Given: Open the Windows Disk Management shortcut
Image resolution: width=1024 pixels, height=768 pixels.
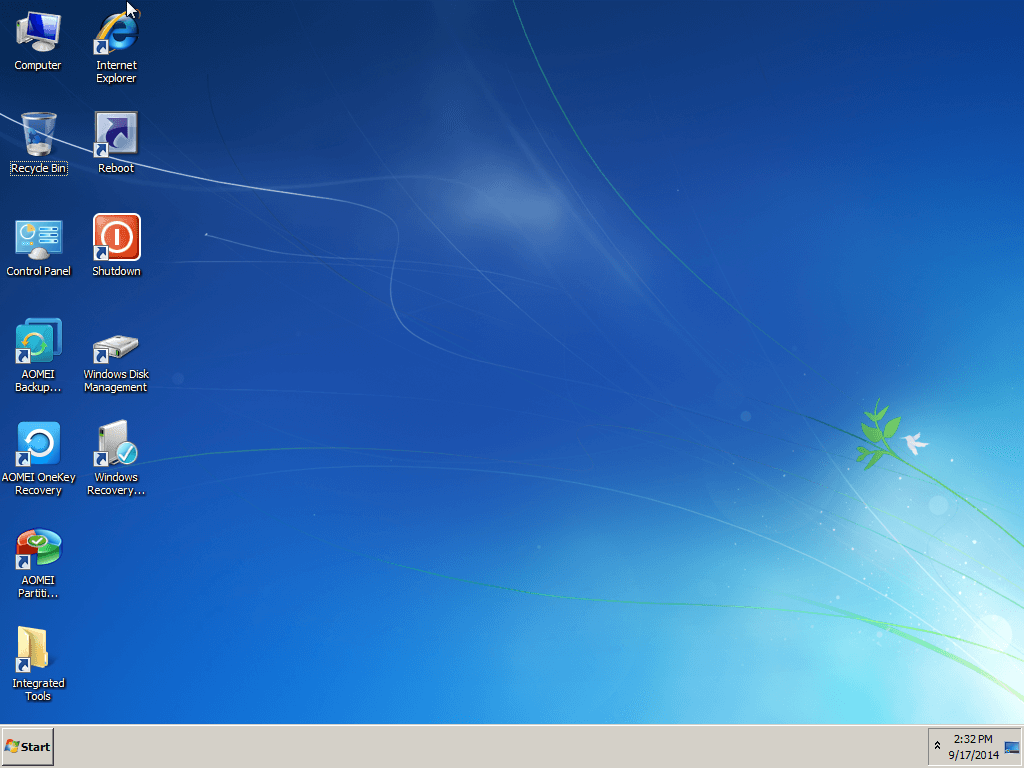Looking at the screenshot, I should point(116,362).
